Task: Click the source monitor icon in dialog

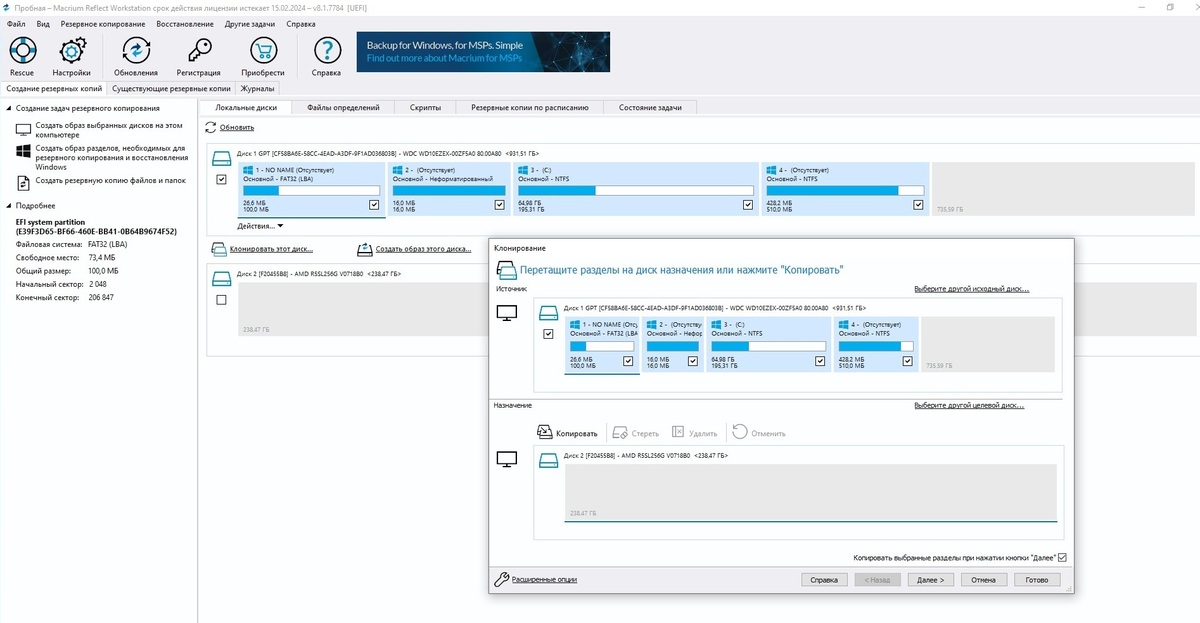Action: tap(507, 314)
